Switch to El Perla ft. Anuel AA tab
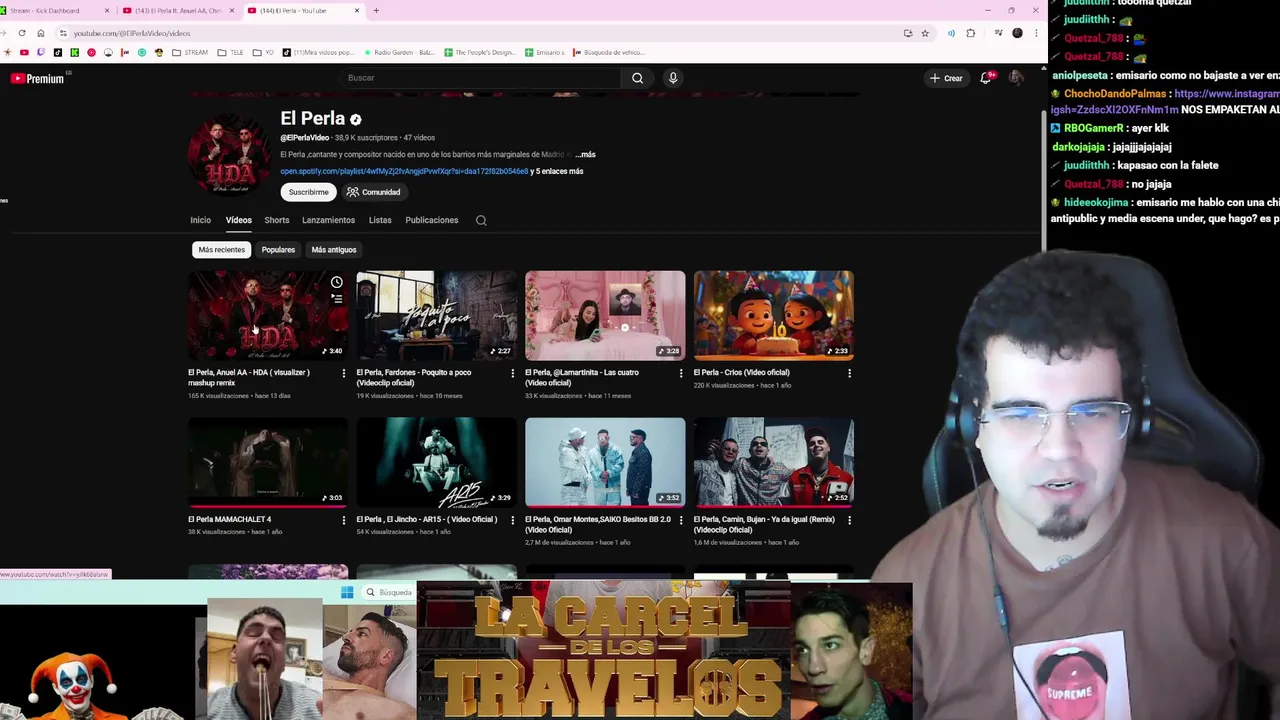This screenshot has height=720, width=1280. tap(178, 10)
